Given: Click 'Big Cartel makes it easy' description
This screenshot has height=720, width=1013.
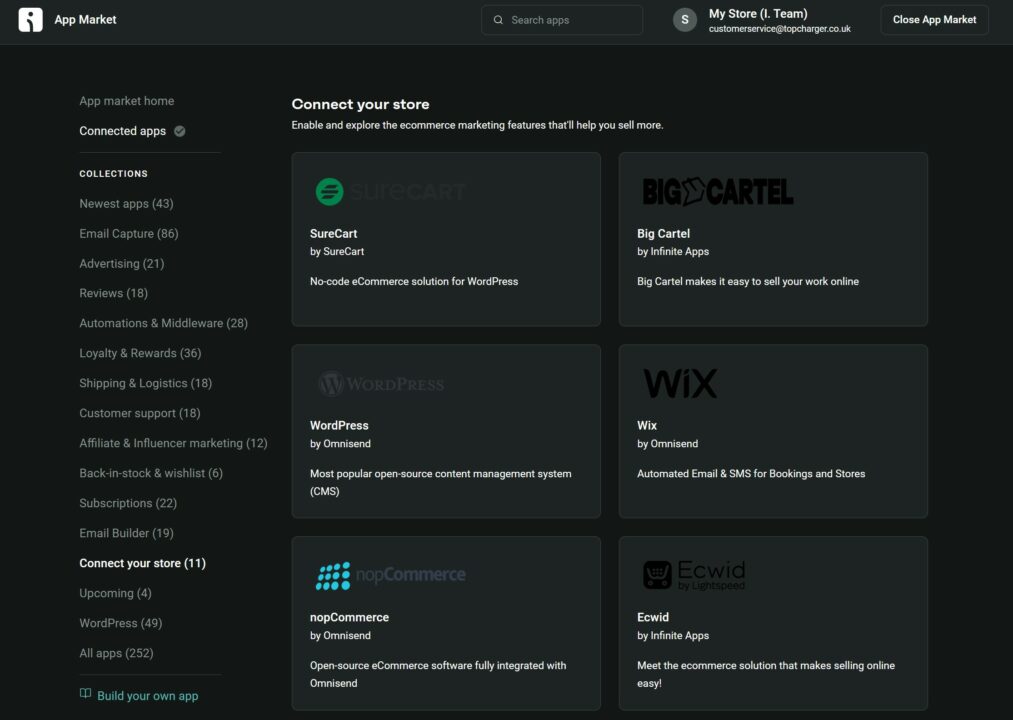Looking at the screenshot, I should click(x=748, y=282).
